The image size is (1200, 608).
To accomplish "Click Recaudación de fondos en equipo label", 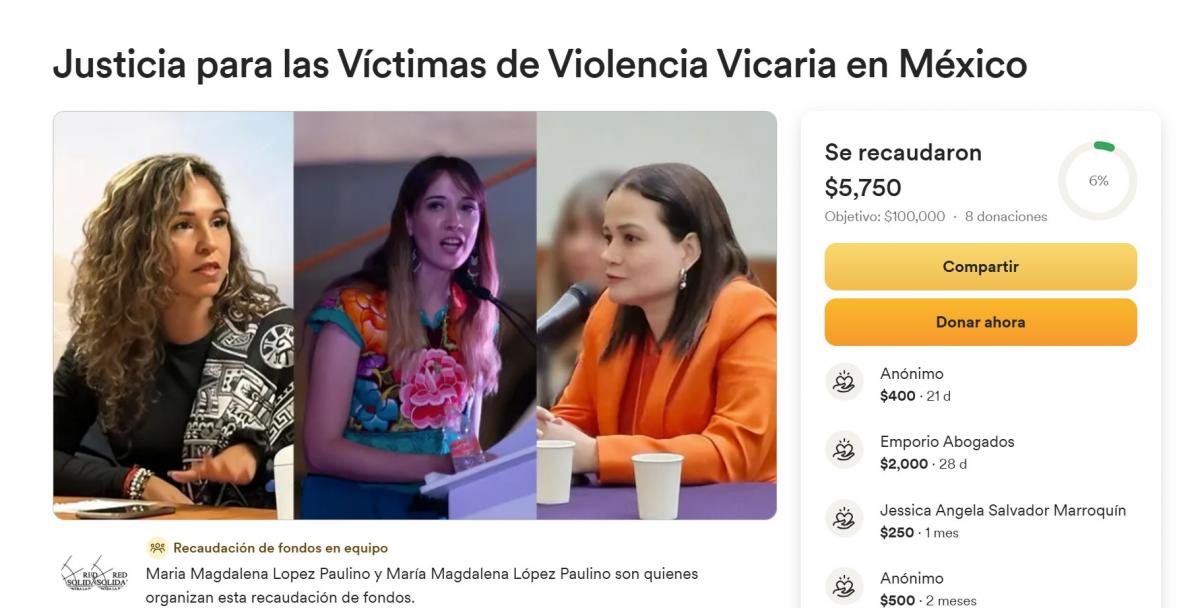I will pos(280,548).
